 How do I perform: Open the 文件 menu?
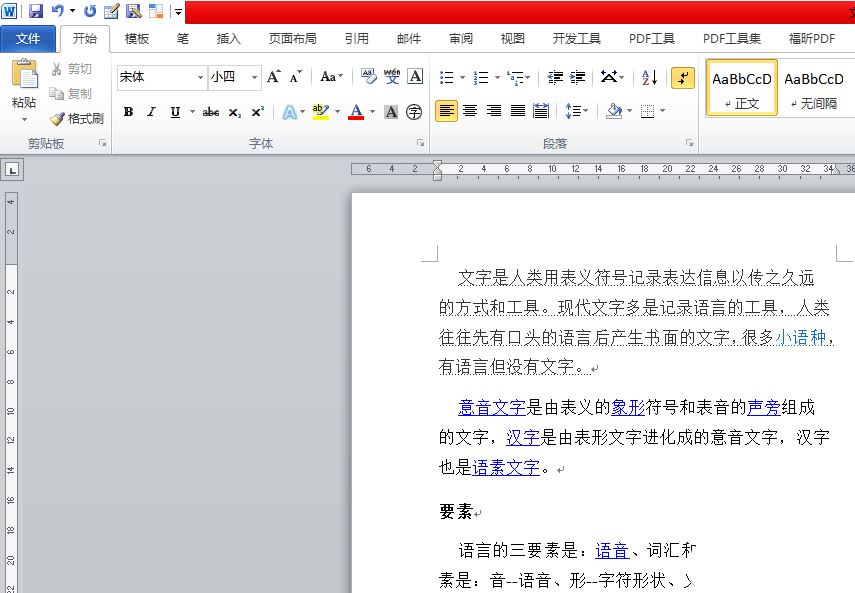29,38
